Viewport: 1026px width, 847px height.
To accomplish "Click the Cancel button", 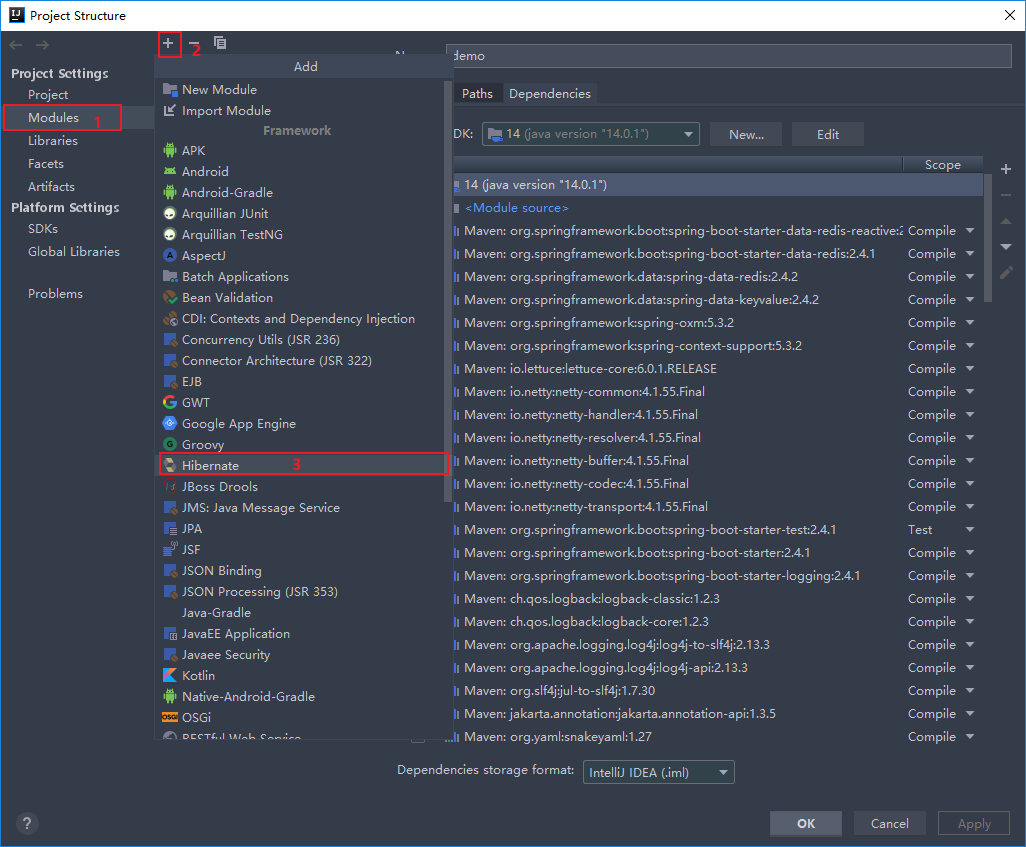I will pos(889,823).
